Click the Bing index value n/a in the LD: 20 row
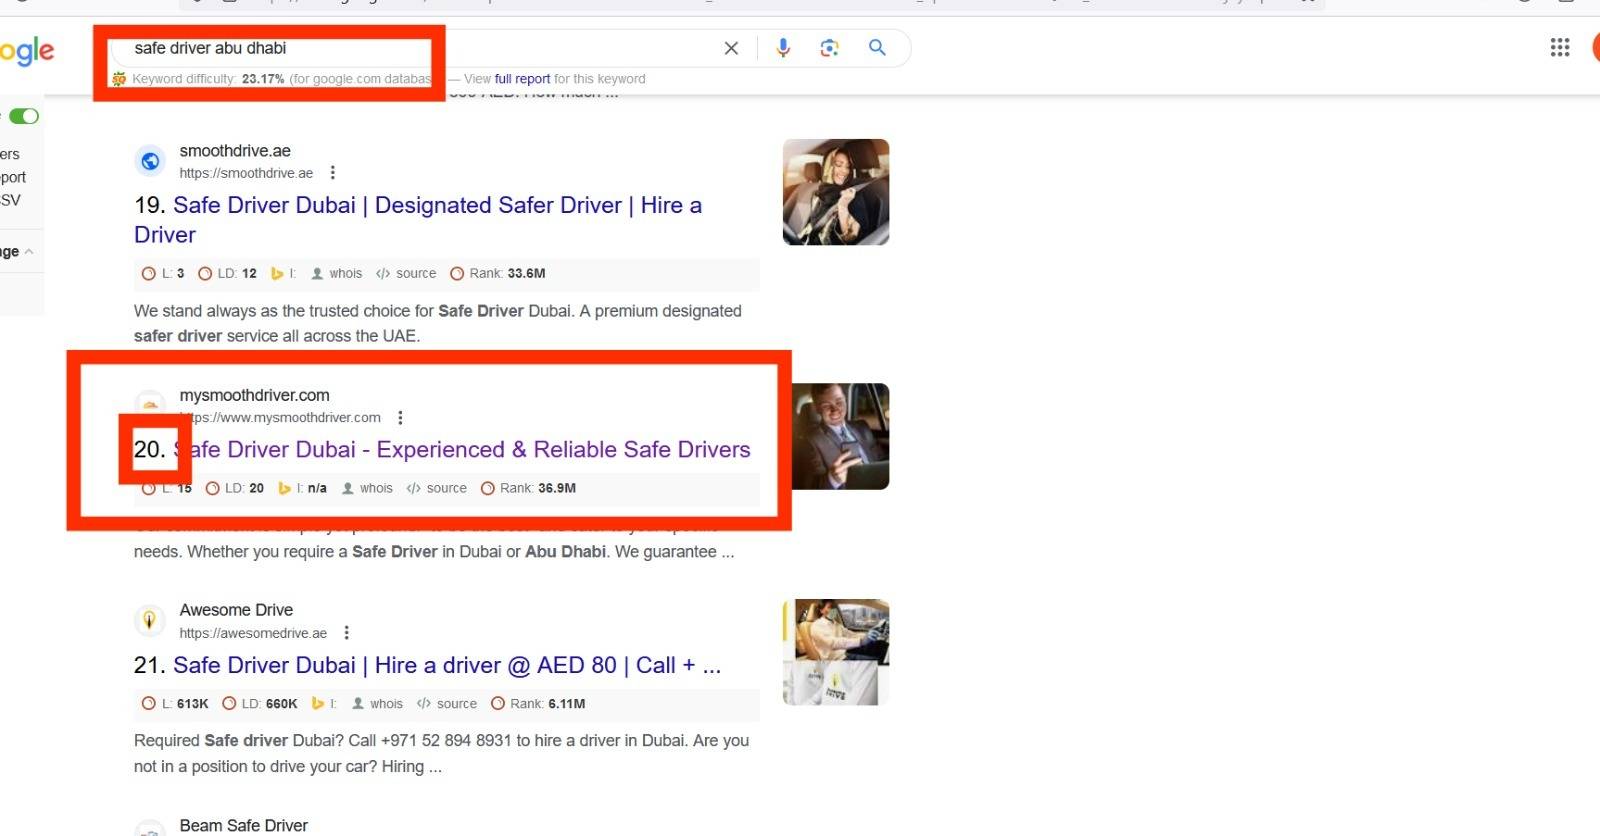Viewport: 1600px width, 836px height. [317, 488]
